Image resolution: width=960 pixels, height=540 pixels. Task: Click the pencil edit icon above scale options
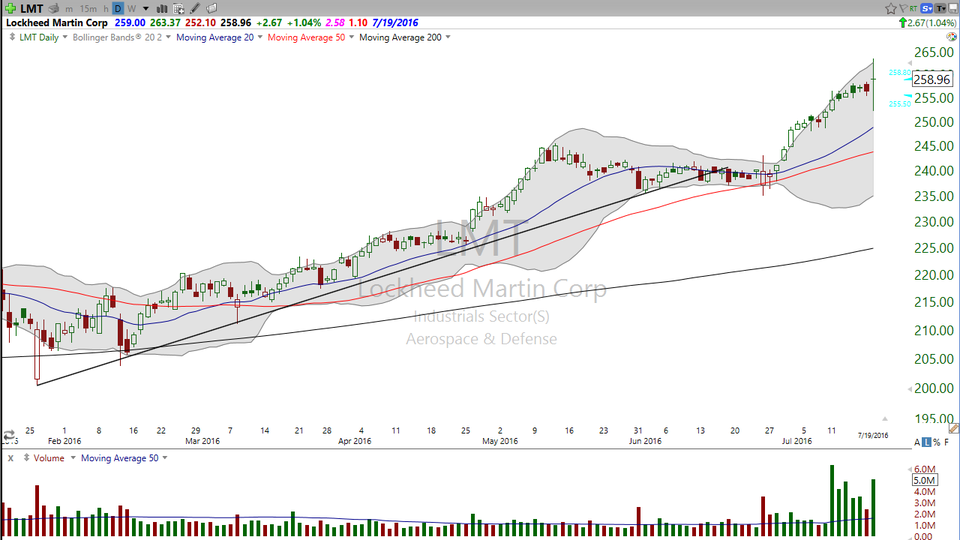click(954, 429)
